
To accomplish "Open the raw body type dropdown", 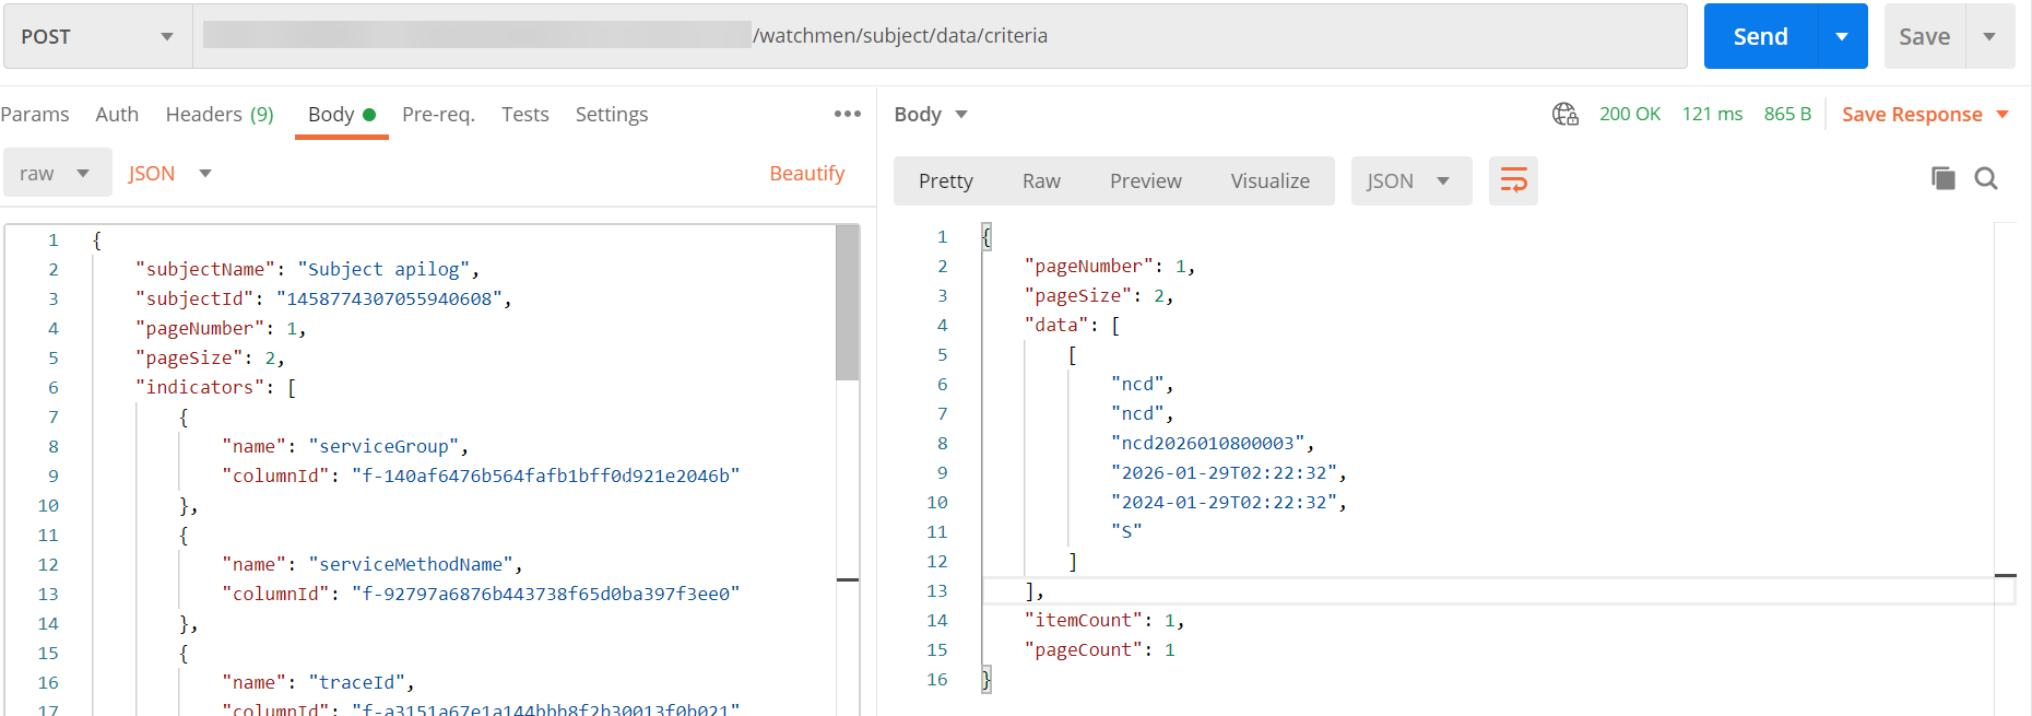I will click(56, 173).
